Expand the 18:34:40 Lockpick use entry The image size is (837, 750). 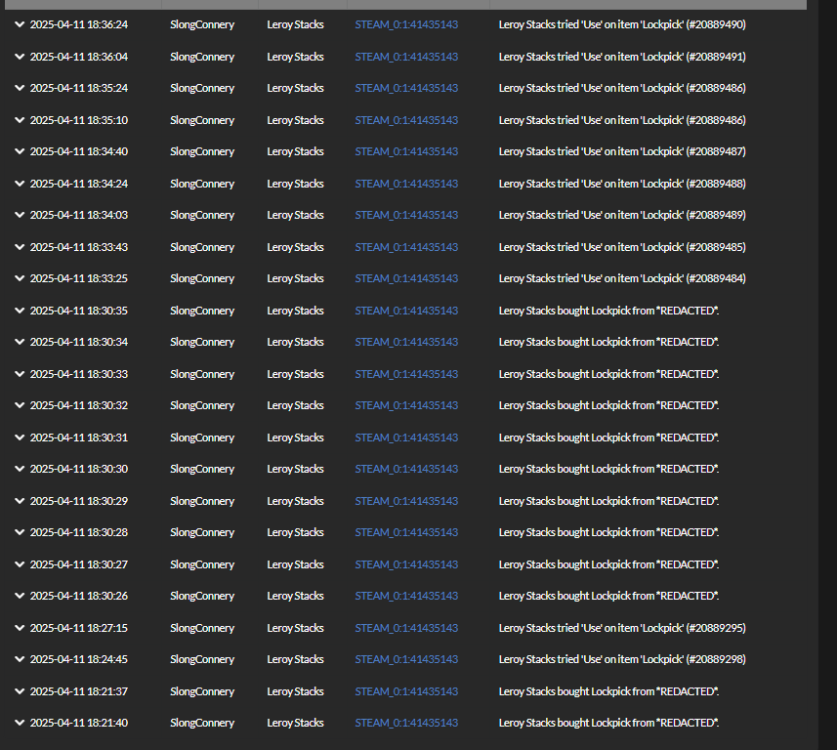[20, 151]
